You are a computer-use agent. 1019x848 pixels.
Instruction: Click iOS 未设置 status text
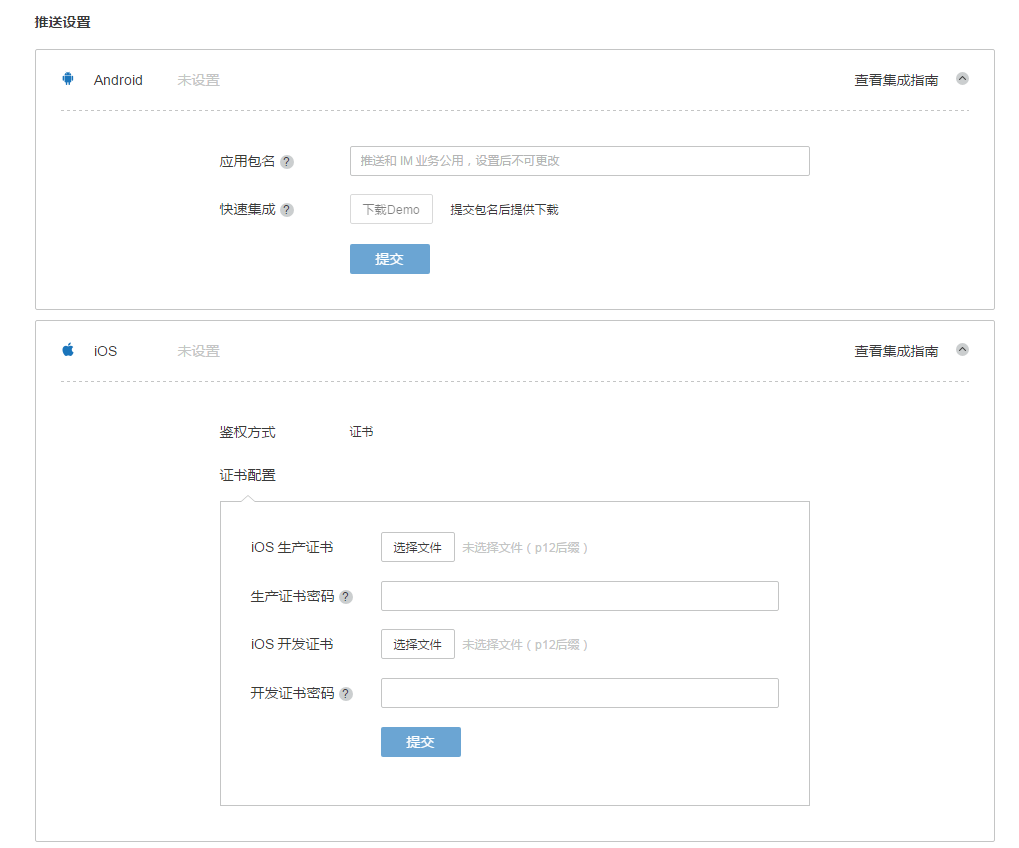click(198, 351)
